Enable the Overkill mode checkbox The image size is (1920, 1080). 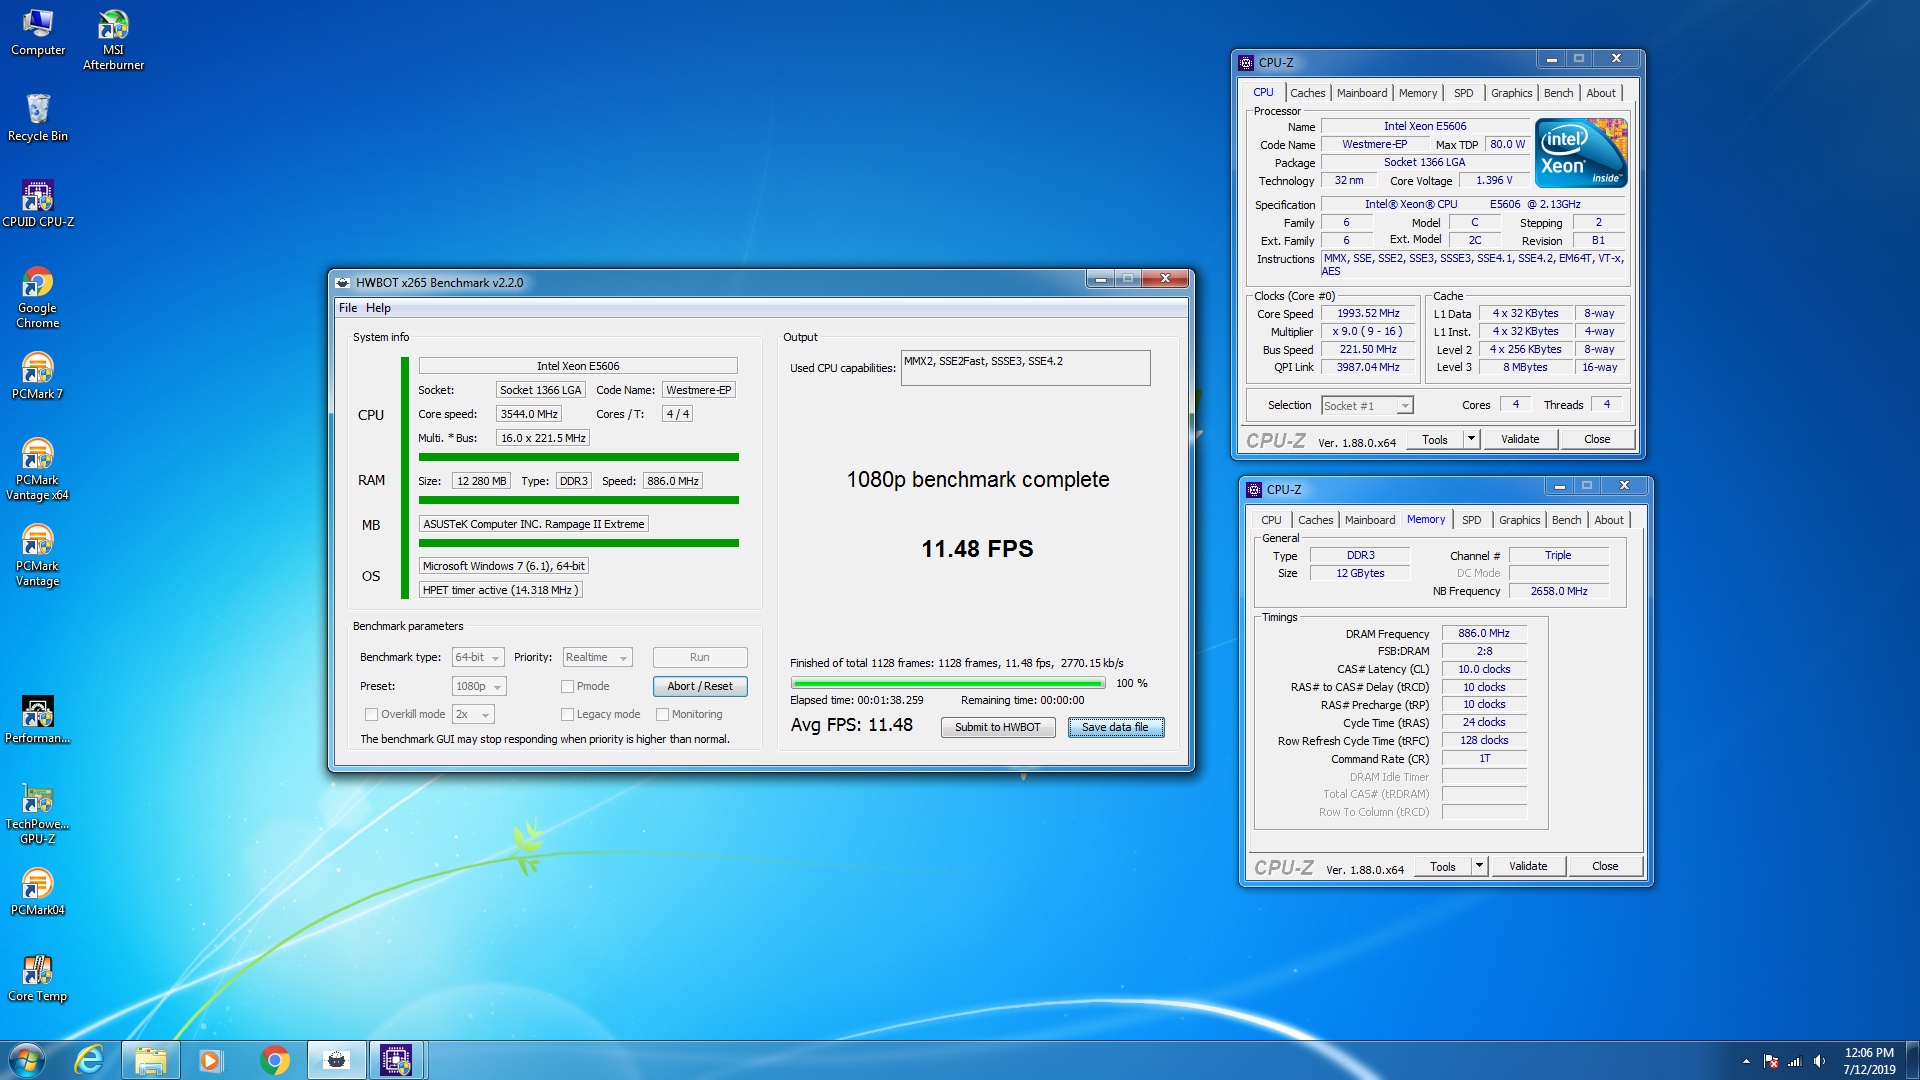tap(371, 714)
